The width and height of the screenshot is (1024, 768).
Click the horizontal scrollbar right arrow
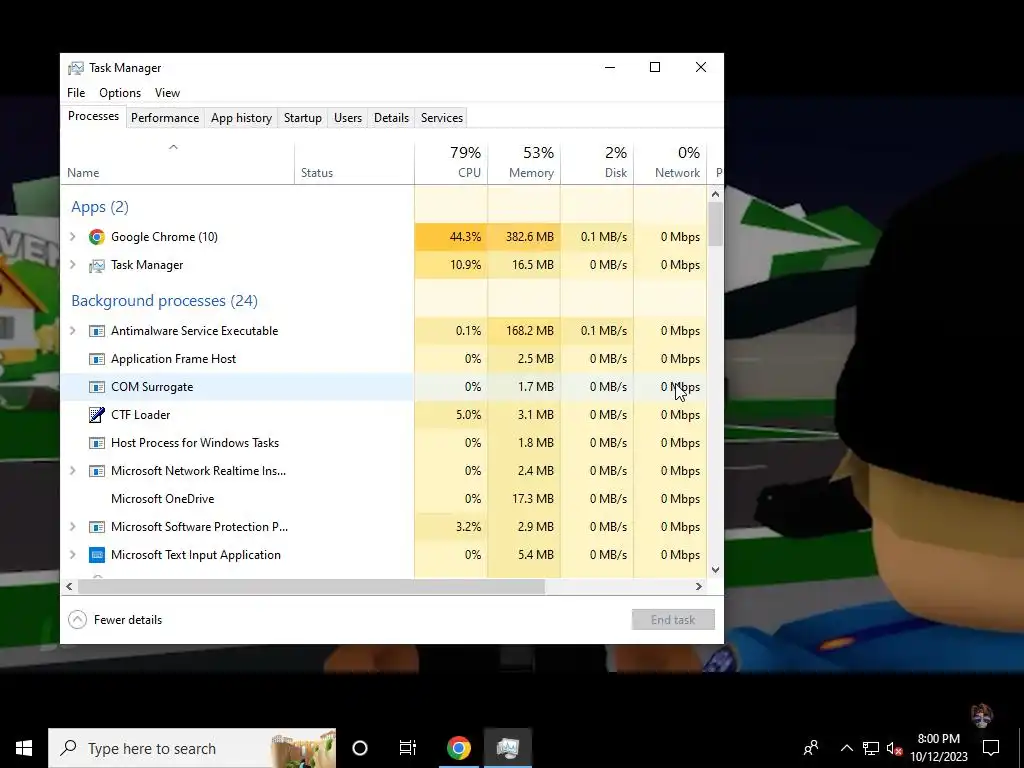point(699,586)
